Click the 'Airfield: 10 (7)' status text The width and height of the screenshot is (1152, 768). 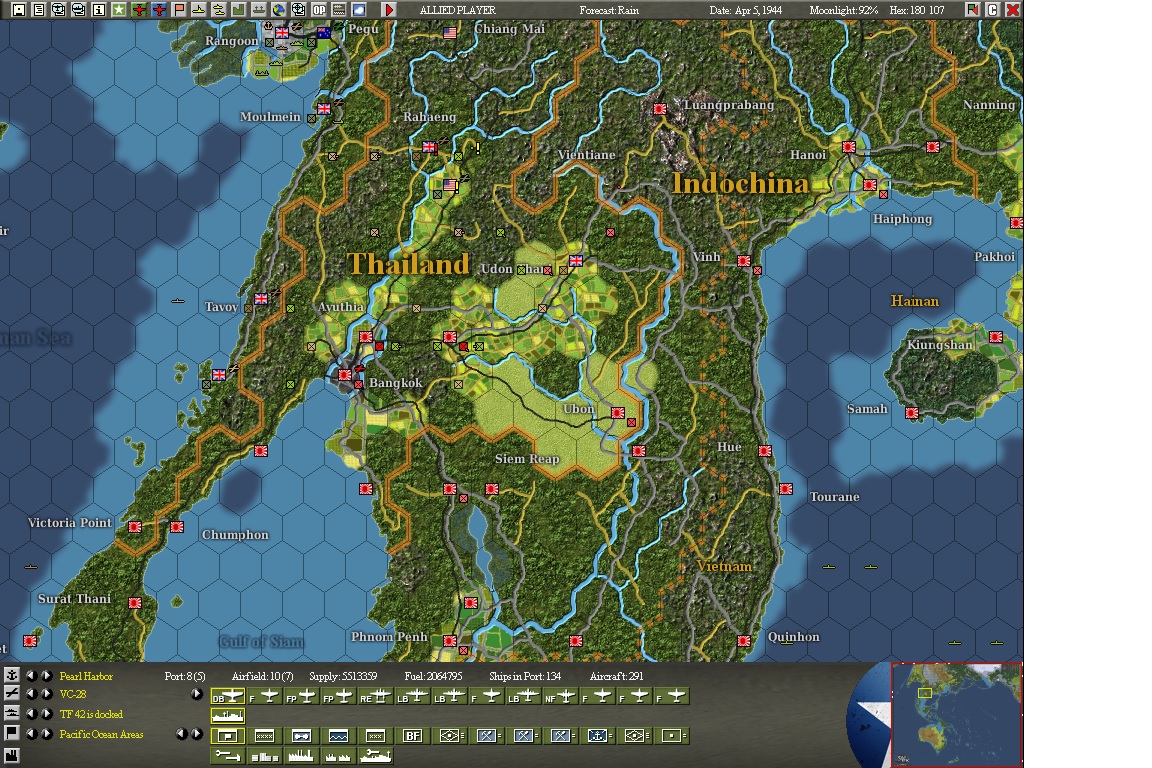[x=262, y=676]
